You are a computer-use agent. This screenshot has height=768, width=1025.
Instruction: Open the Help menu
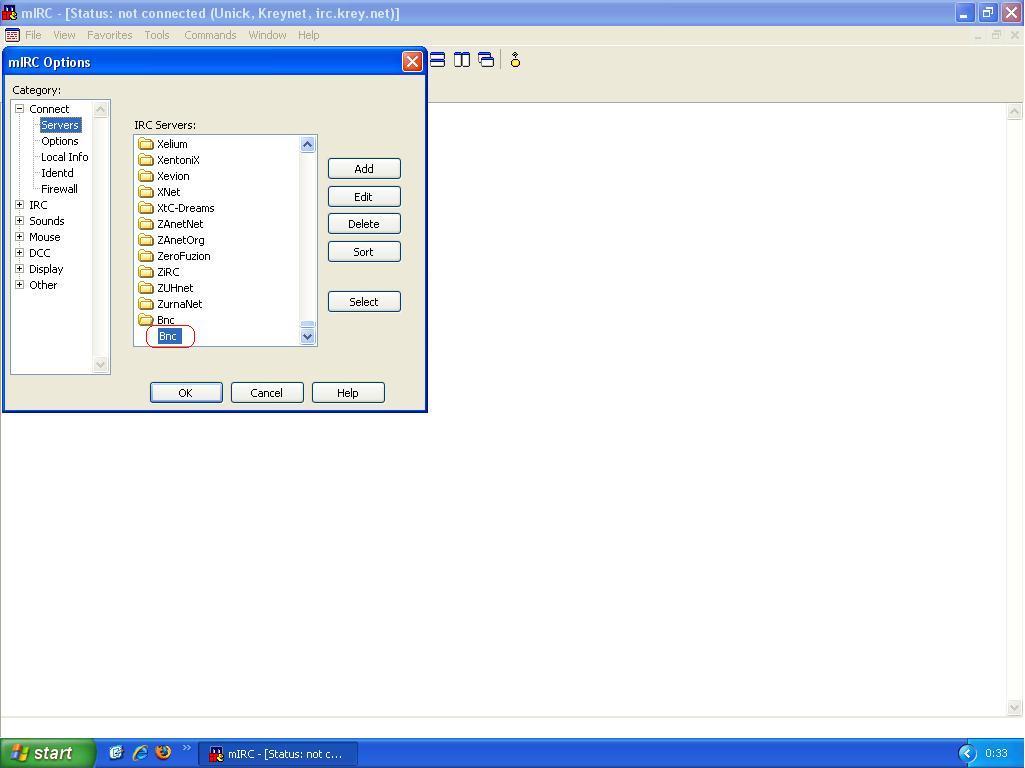point(309,35)
